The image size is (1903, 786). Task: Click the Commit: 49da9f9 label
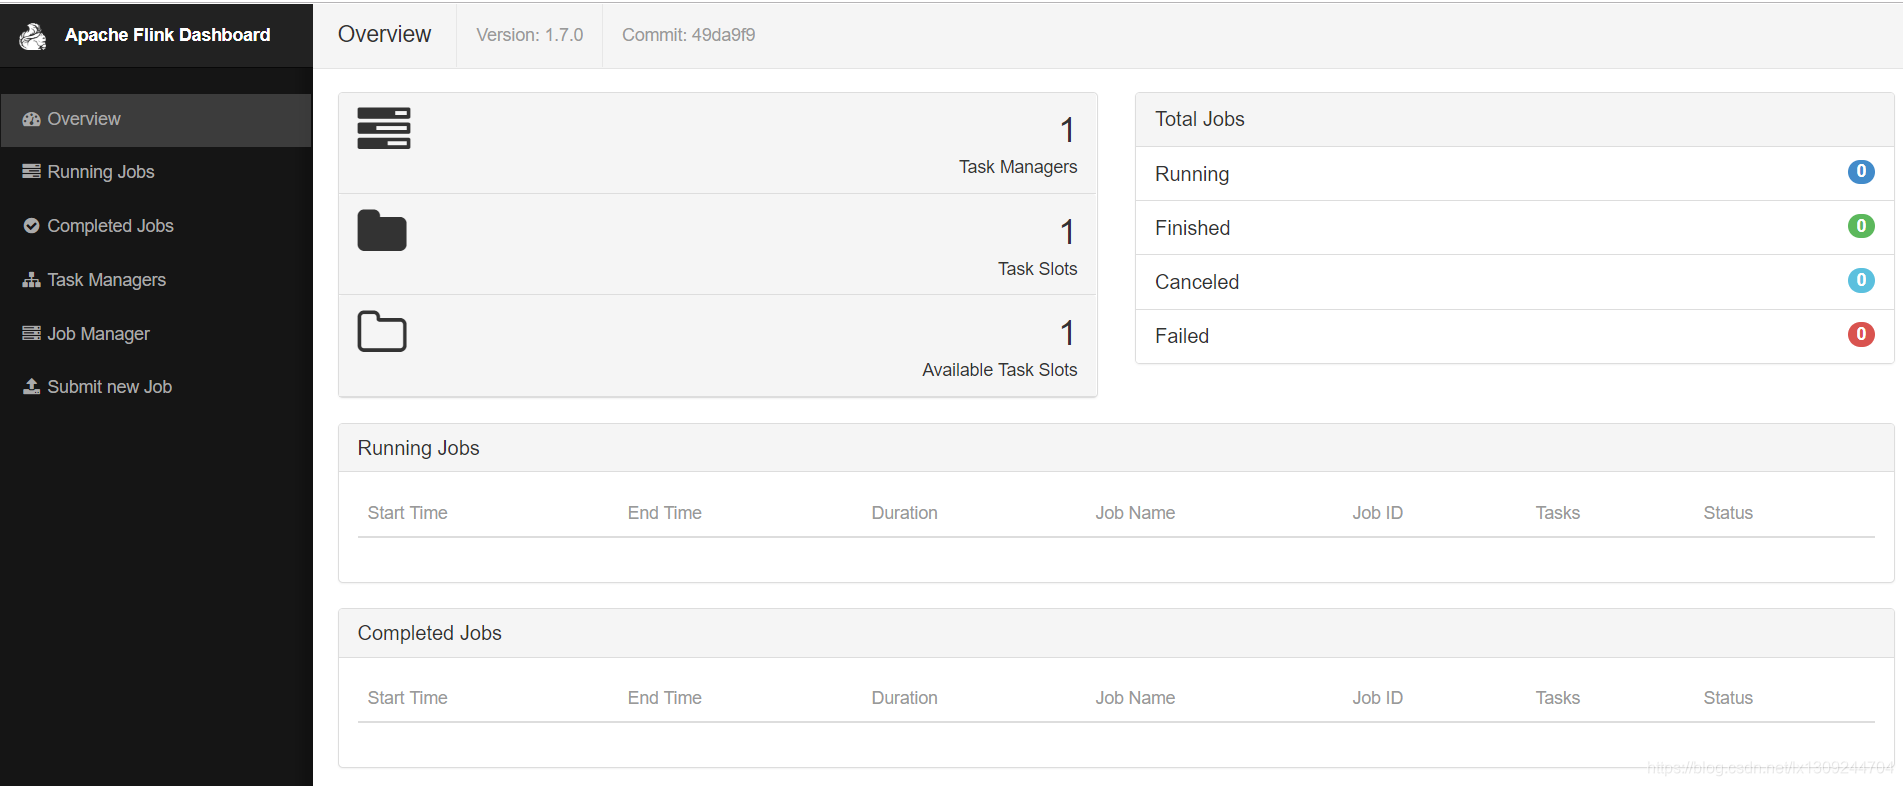click(688, 35)
